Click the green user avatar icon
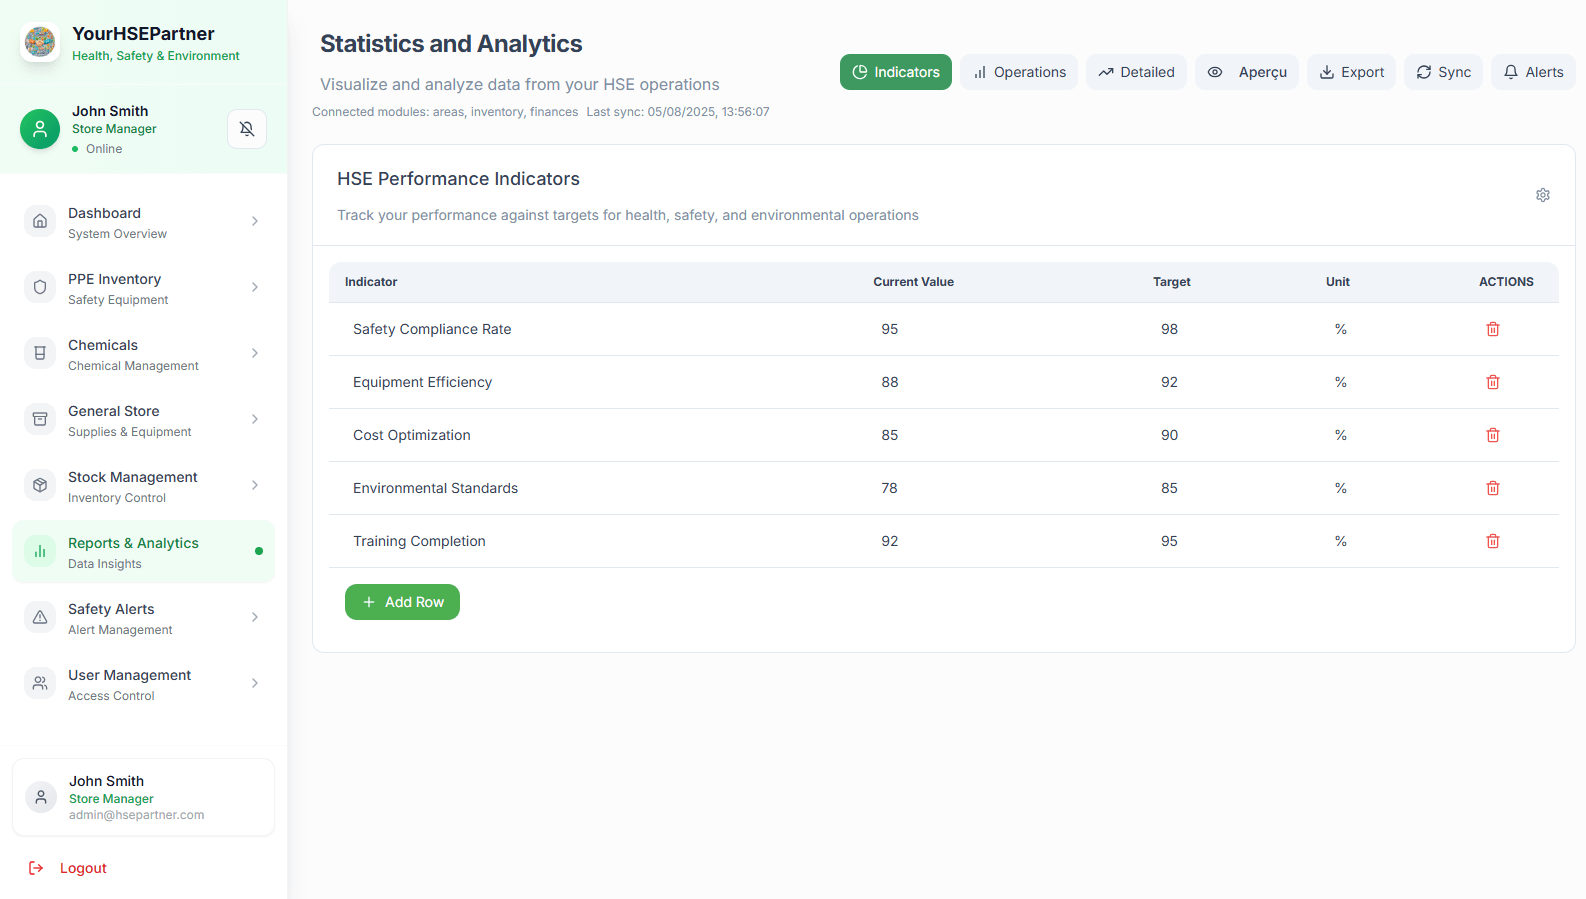This screenshot has width=1586, height=899. point(40,129)
